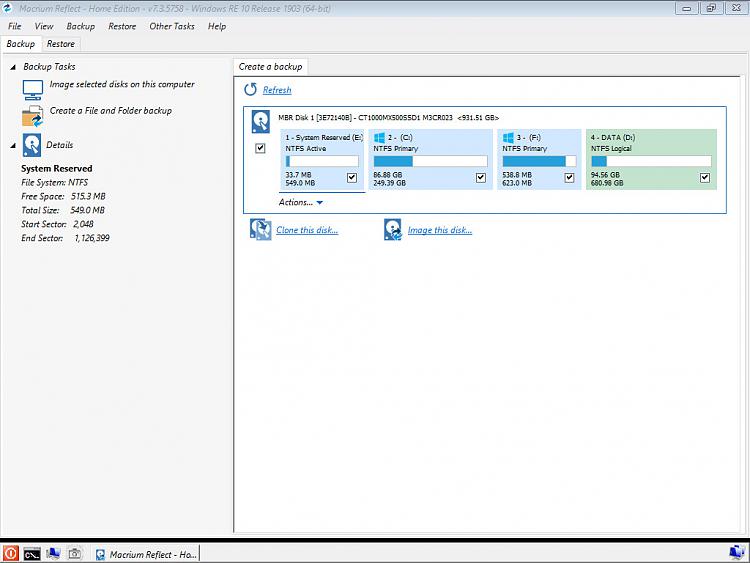Switch to the Restore tab
The image size is (750, 563).
[61, 44]
